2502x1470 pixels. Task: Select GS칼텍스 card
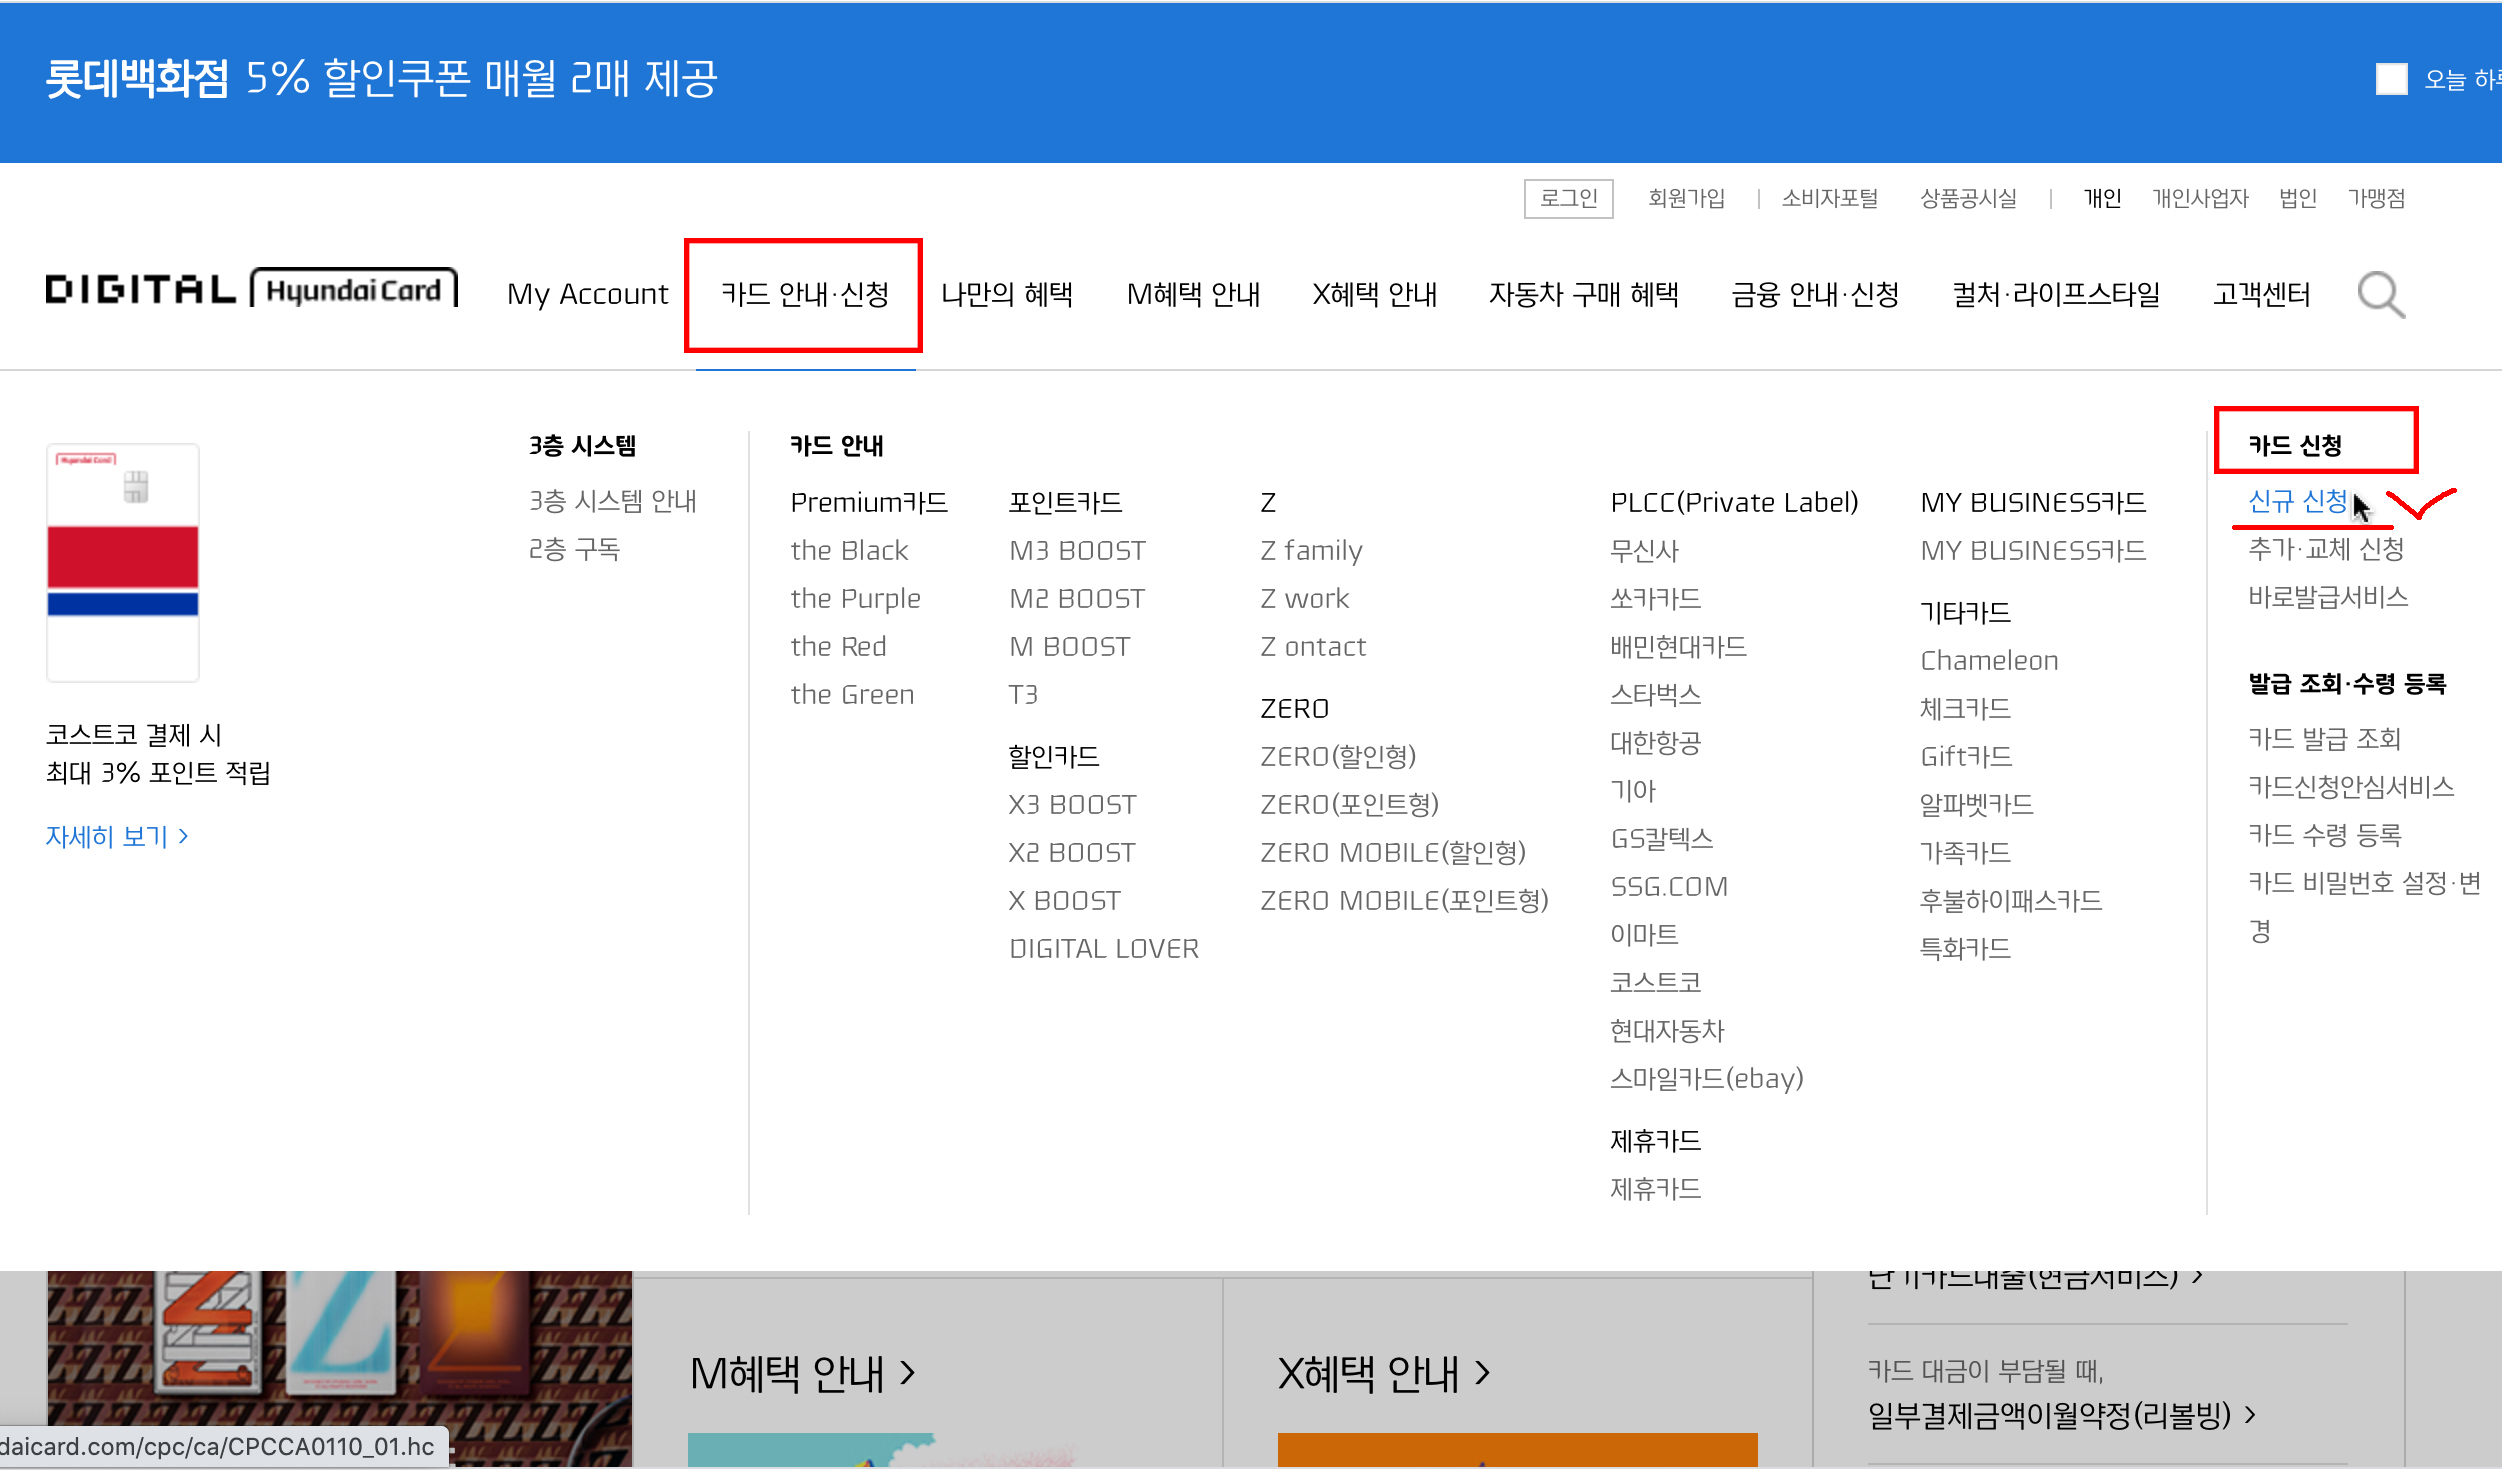[x=1661, y=838]
